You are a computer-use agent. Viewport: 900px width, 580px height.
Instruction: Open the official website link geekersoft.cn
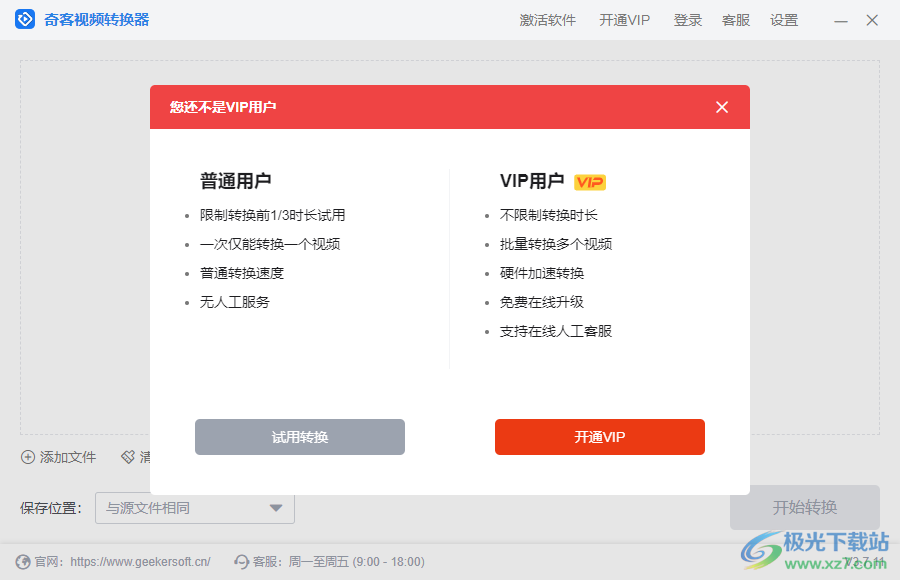tap(140, 562)
